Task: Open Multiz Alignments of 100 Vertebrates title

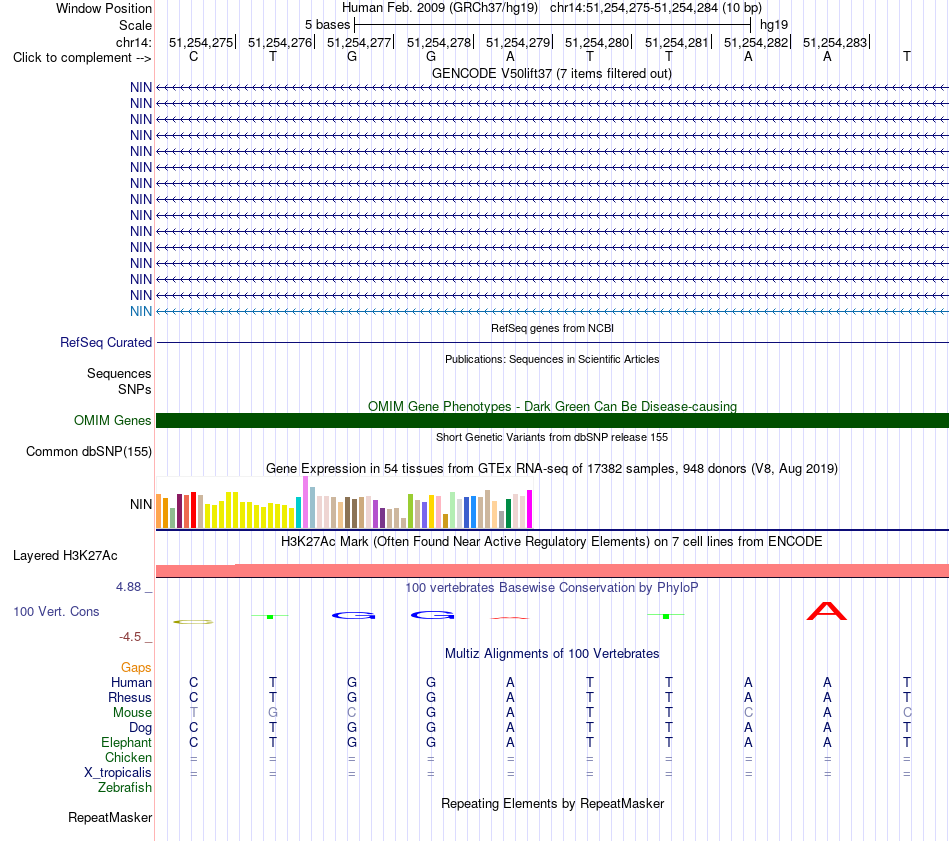Action: 552,654
